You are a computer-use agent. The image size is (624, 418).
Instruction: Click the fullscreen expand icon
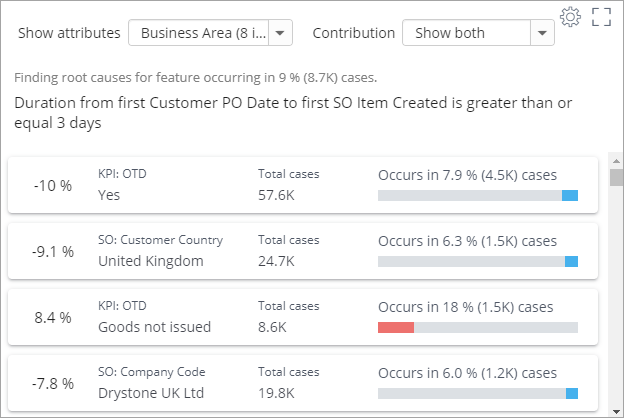[601, 17]
